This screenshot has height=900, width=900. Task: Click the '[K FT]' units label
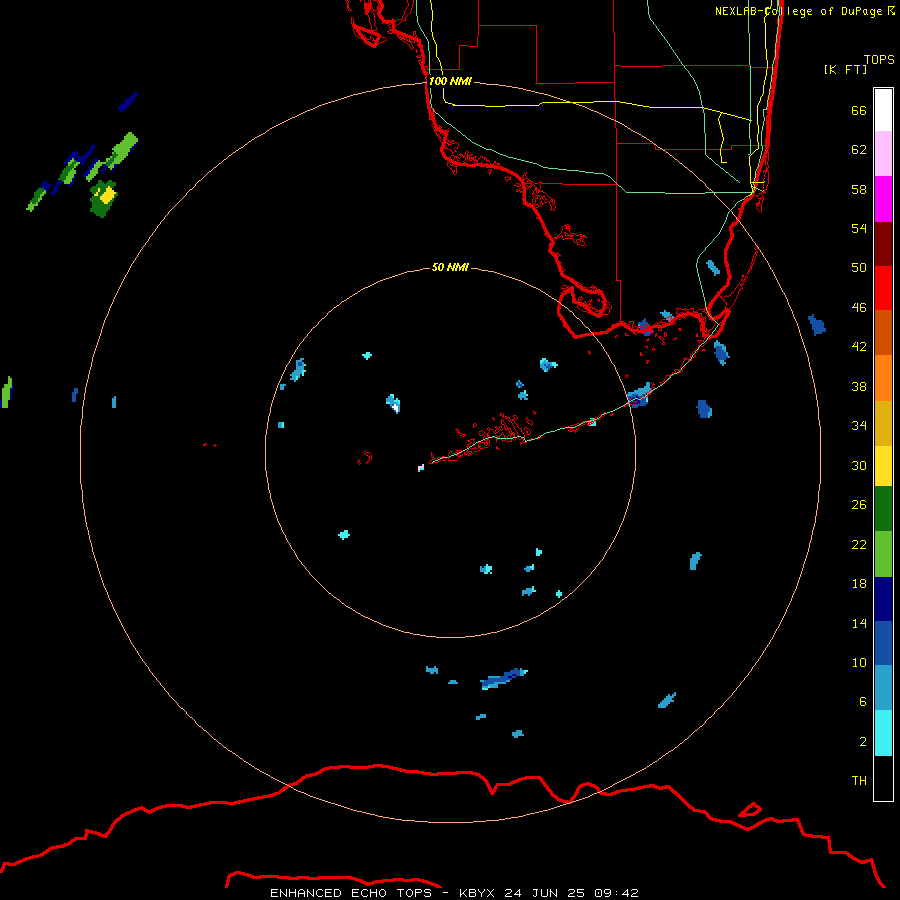(x=845, y=69)
